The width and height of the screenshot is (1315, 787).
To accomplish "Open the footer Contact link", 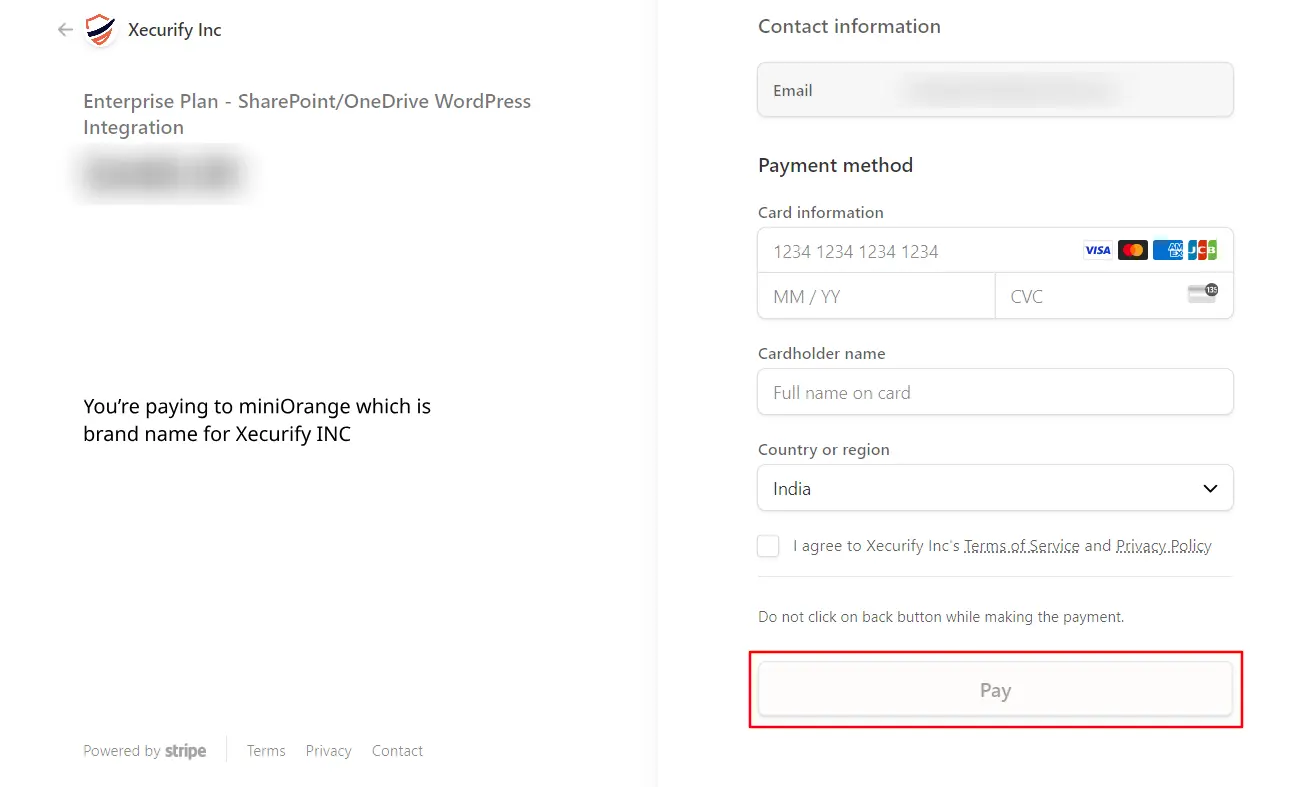I will [397, 751].
